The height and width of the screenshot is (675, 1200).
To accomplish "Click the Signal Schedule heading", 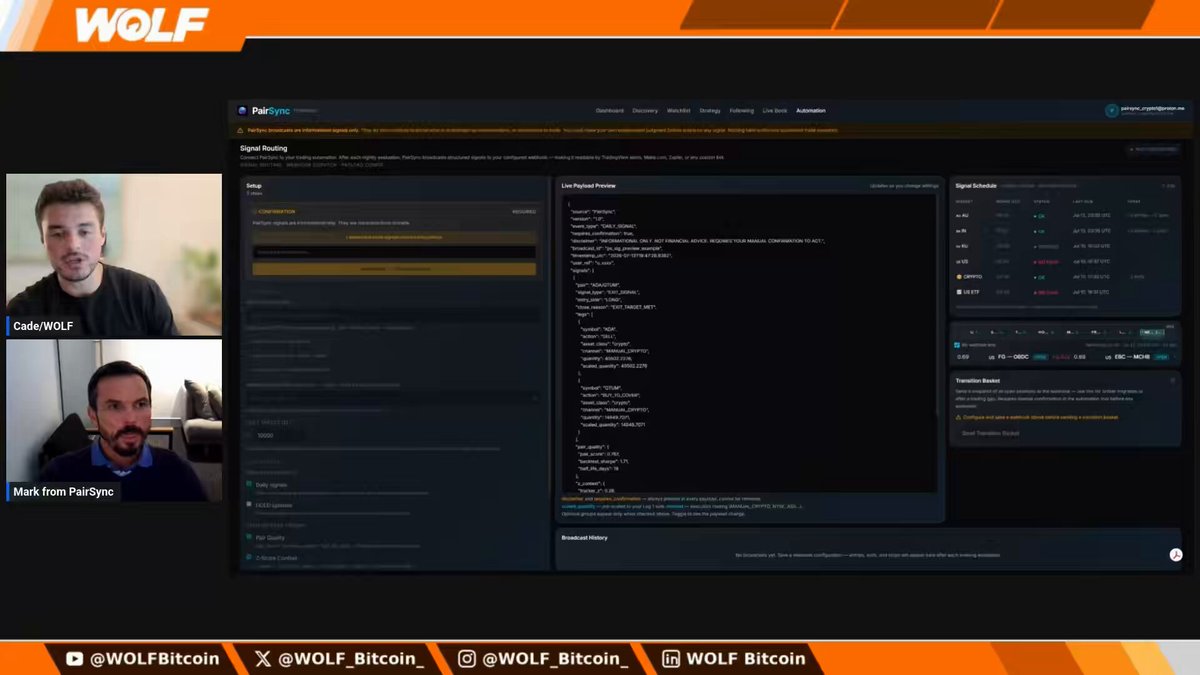I will (x=976, y=185).
